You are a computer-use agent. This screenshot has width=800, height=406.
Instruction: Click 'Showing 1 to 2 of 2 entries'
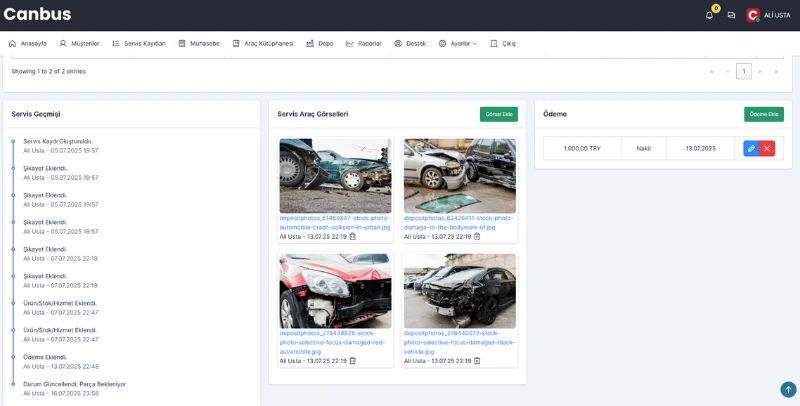tap(49, 71)
